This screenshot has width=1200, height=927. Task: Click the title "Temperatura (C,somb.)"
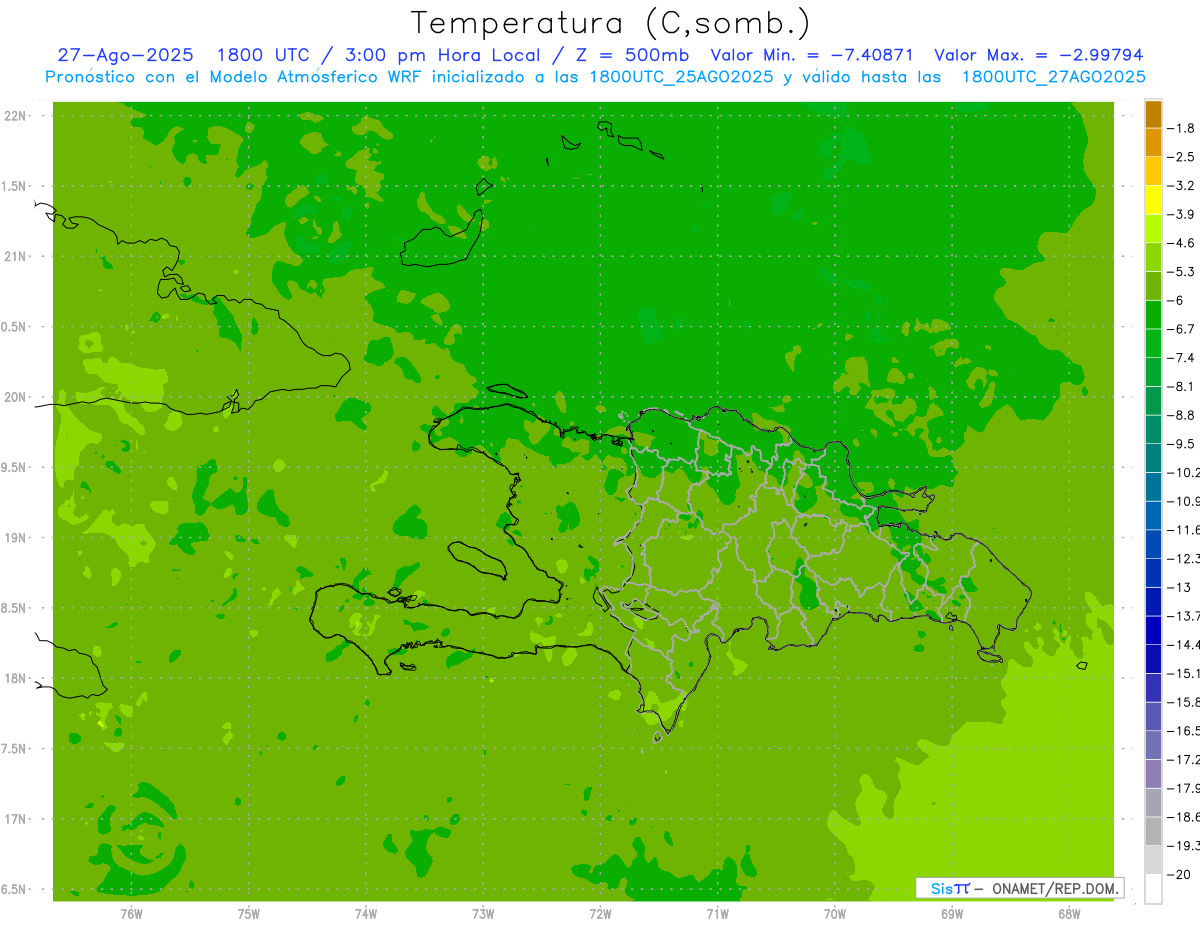611,22
